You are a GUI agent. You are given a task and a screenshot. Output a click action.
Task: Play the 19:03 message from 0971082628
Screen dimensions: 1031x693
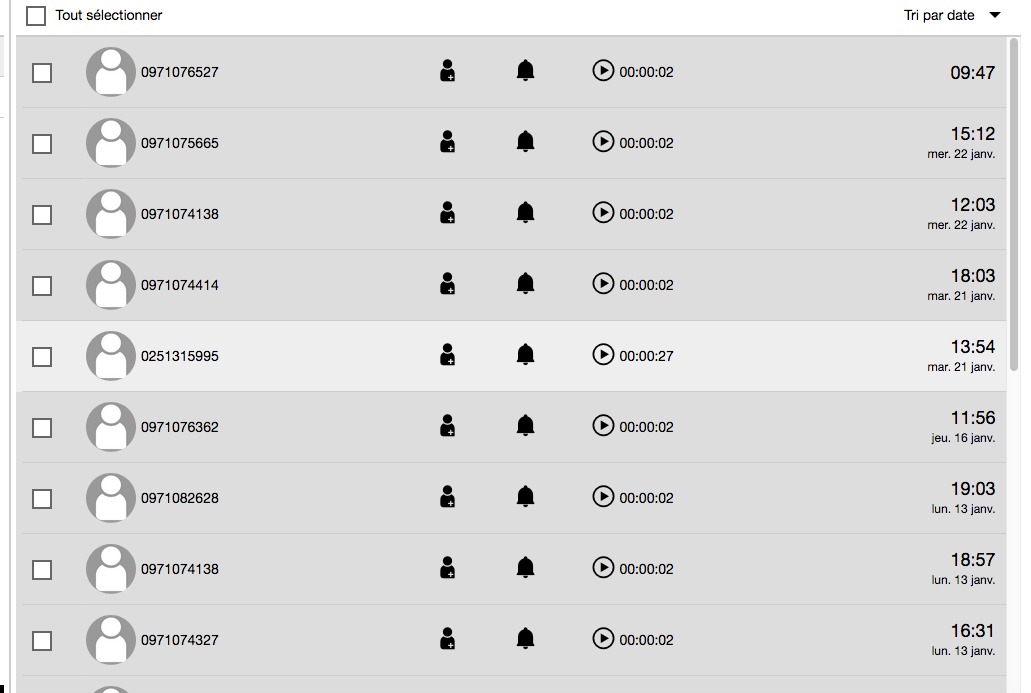(x=603, y=496)
